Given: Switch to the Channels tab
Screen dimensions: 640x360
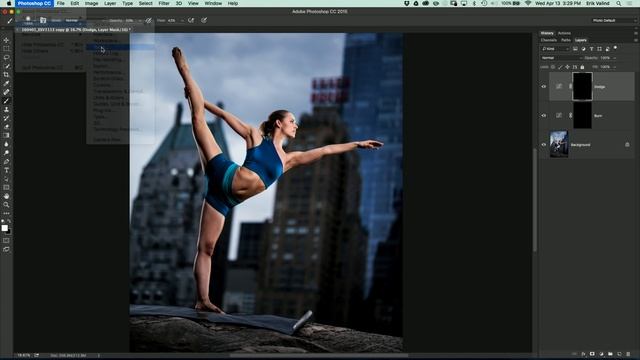Looking at the screenshot, I should 549,40.
